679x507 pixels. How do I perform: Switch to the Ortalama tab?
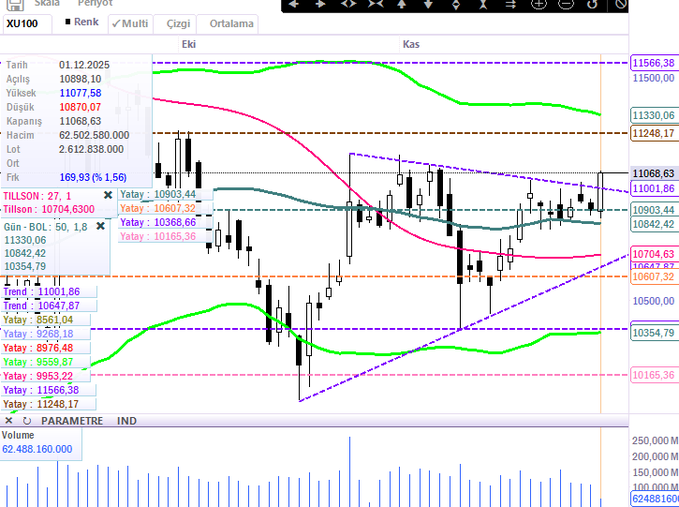(232, 24)
